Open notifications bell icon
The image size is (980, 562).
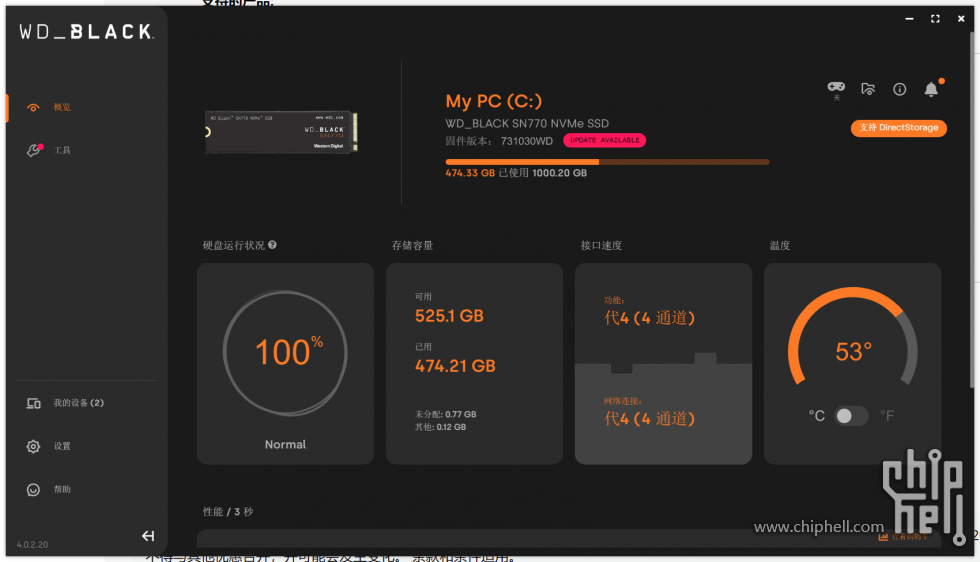pos(931,89)
